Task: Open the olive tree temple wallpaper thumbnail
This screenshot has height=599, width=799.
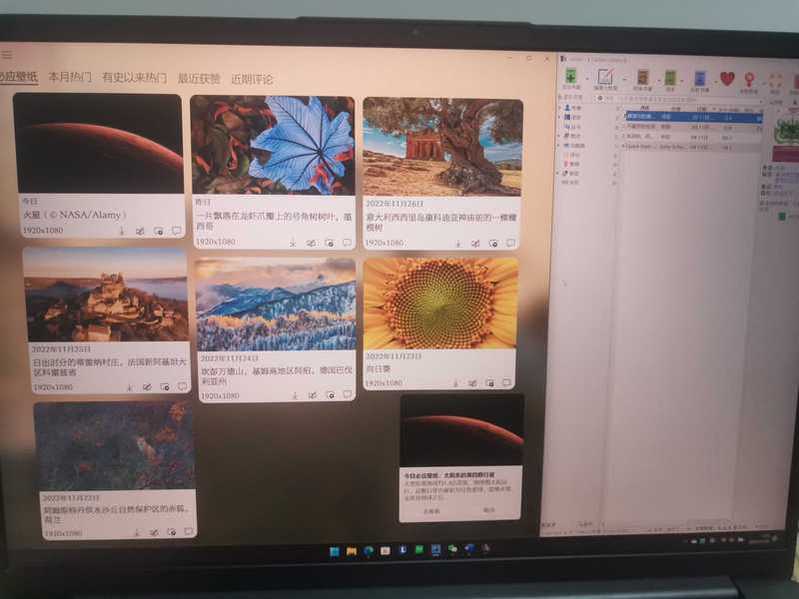Action: [x=442, y=147]
